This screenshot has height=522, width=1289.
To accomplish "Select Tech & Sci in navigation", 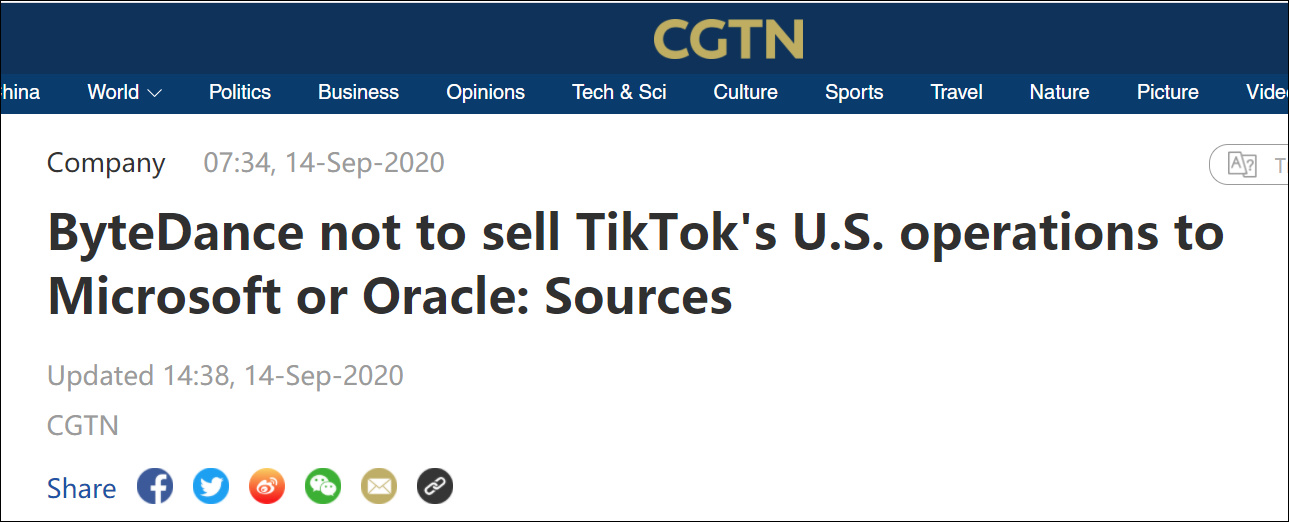I will tap(619, 92).
